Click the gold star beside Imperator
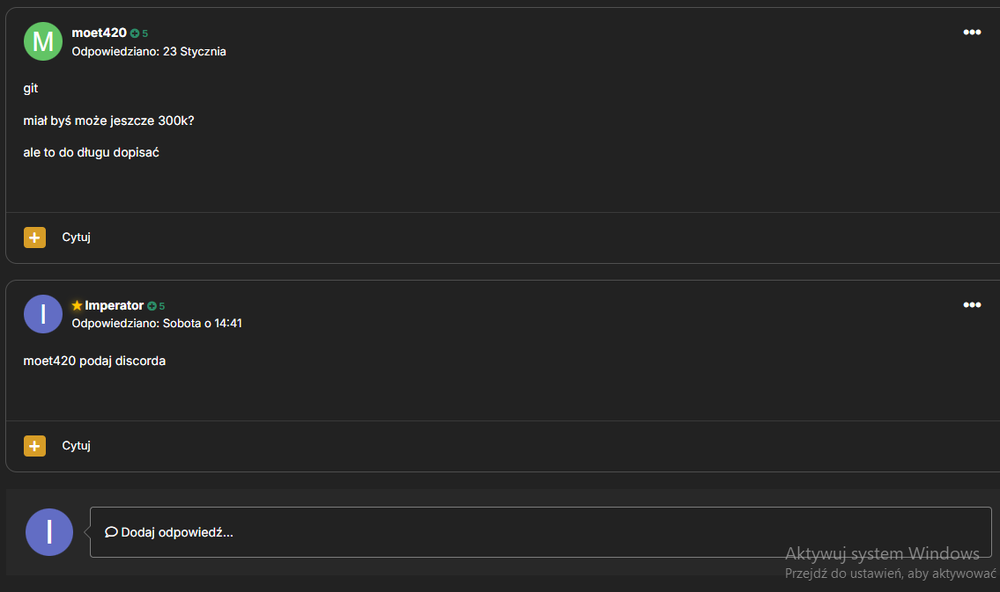Viewport: 1000px width, 592px height. [x=77, y=306]
